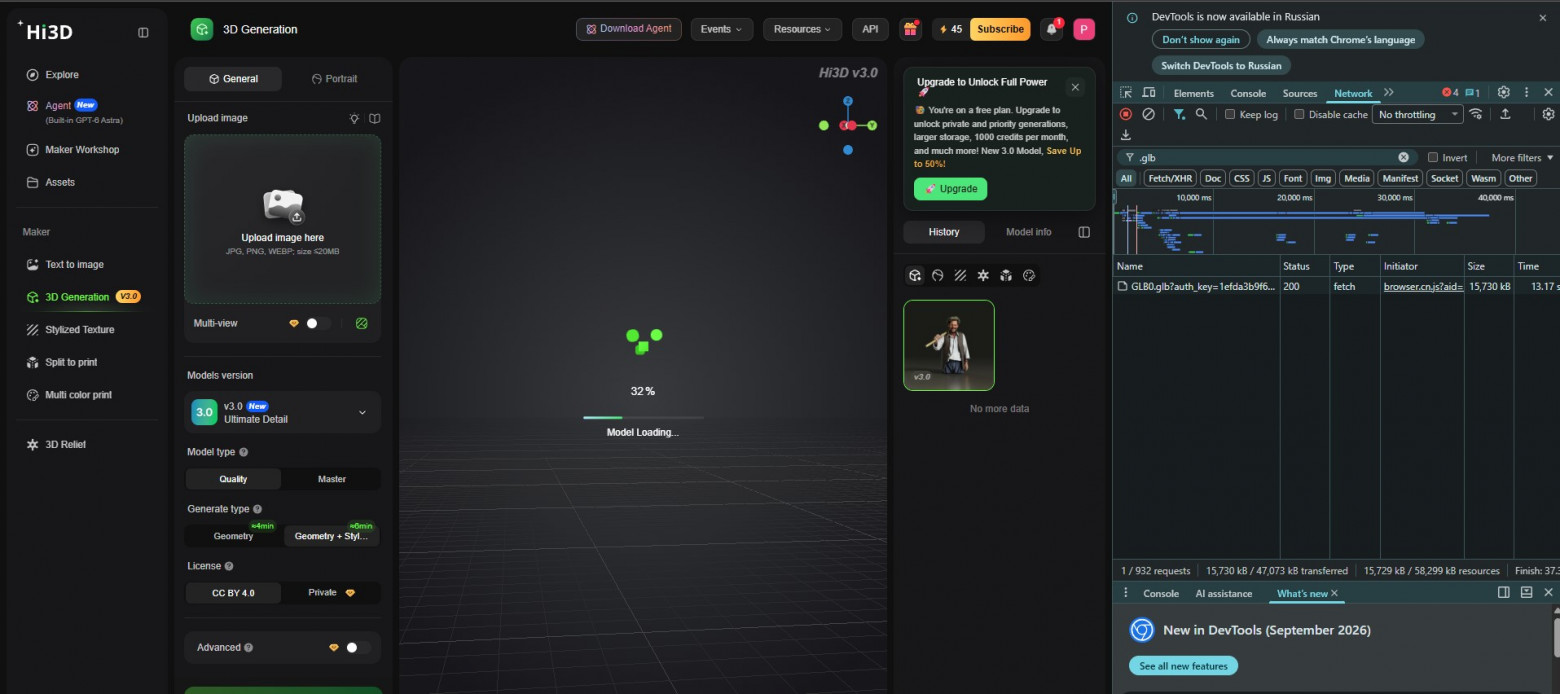Open DevTools three-dot customize menu

pyautogui.click(x=1526, y=92)
